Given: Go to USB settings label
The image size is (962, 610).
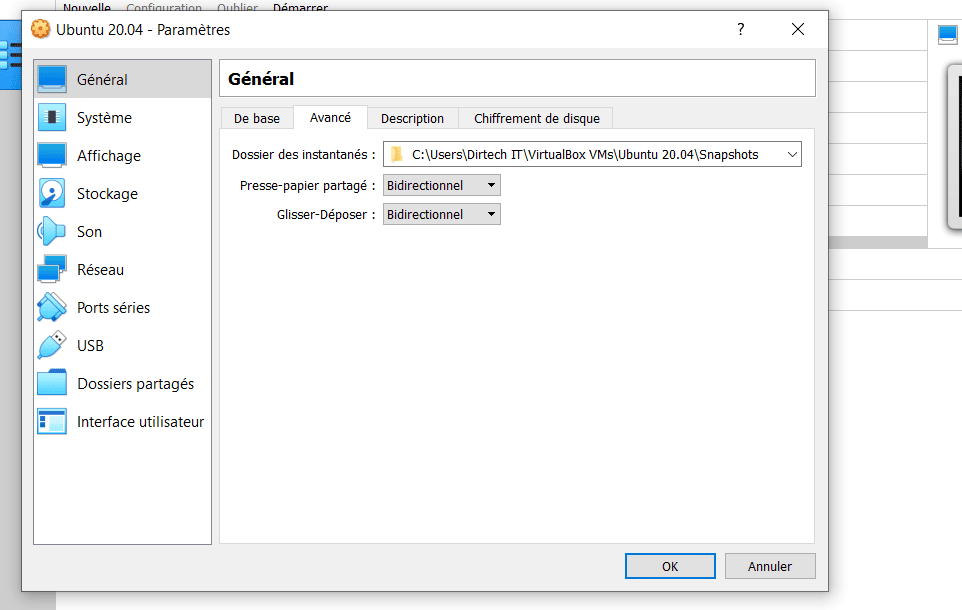Looking at the screenshot, I should (90, 346).
